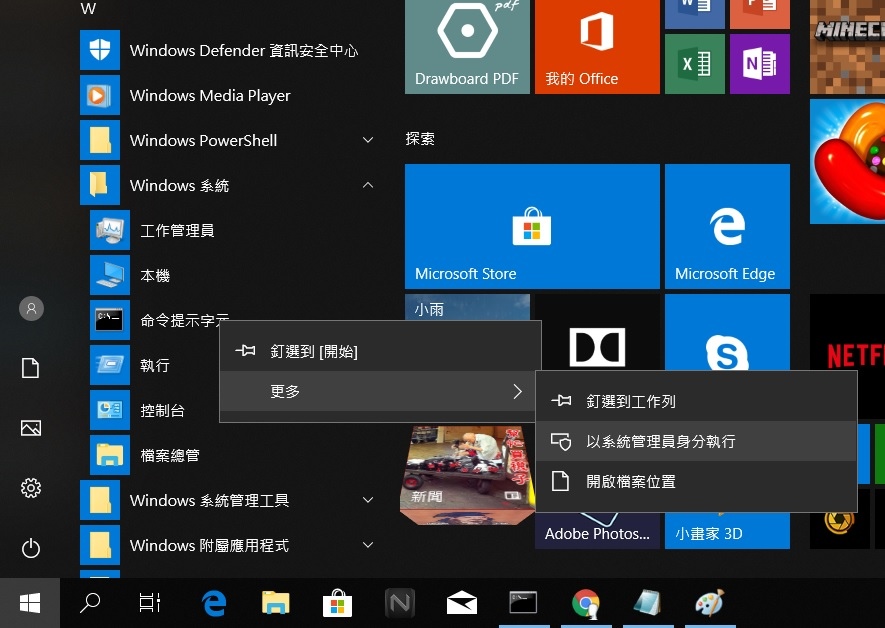
Task: Open the Candy Crush game tile
Action: [x=847, y=161]
